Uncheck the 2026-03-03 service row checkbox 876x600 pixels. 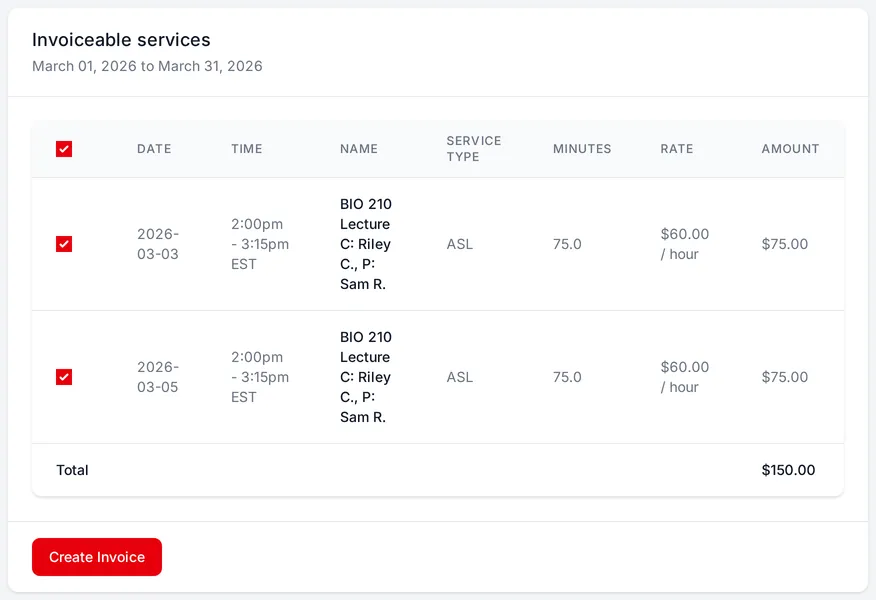64,244
